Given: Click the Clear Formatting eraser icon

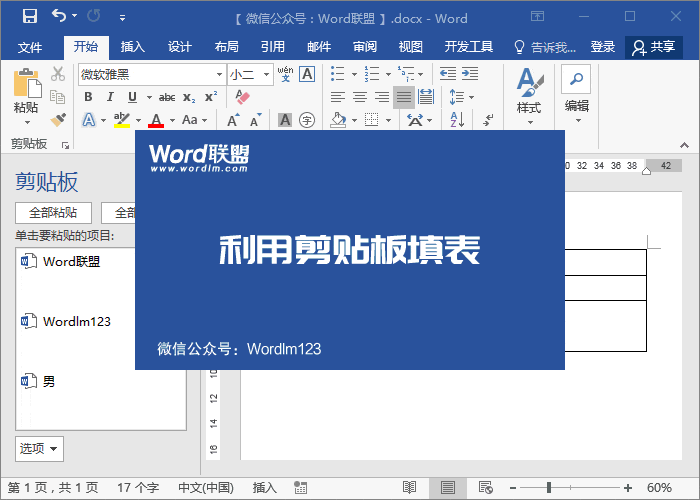Looking at the screenshot, I should click(242, 97).
